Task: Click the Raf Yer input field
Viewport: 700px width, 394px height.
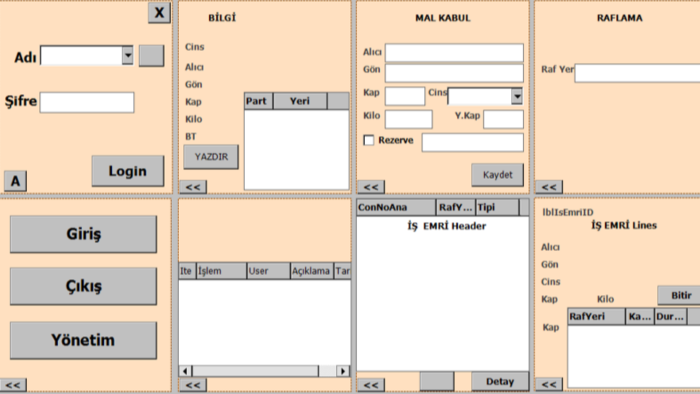Action: click(638, 73)
